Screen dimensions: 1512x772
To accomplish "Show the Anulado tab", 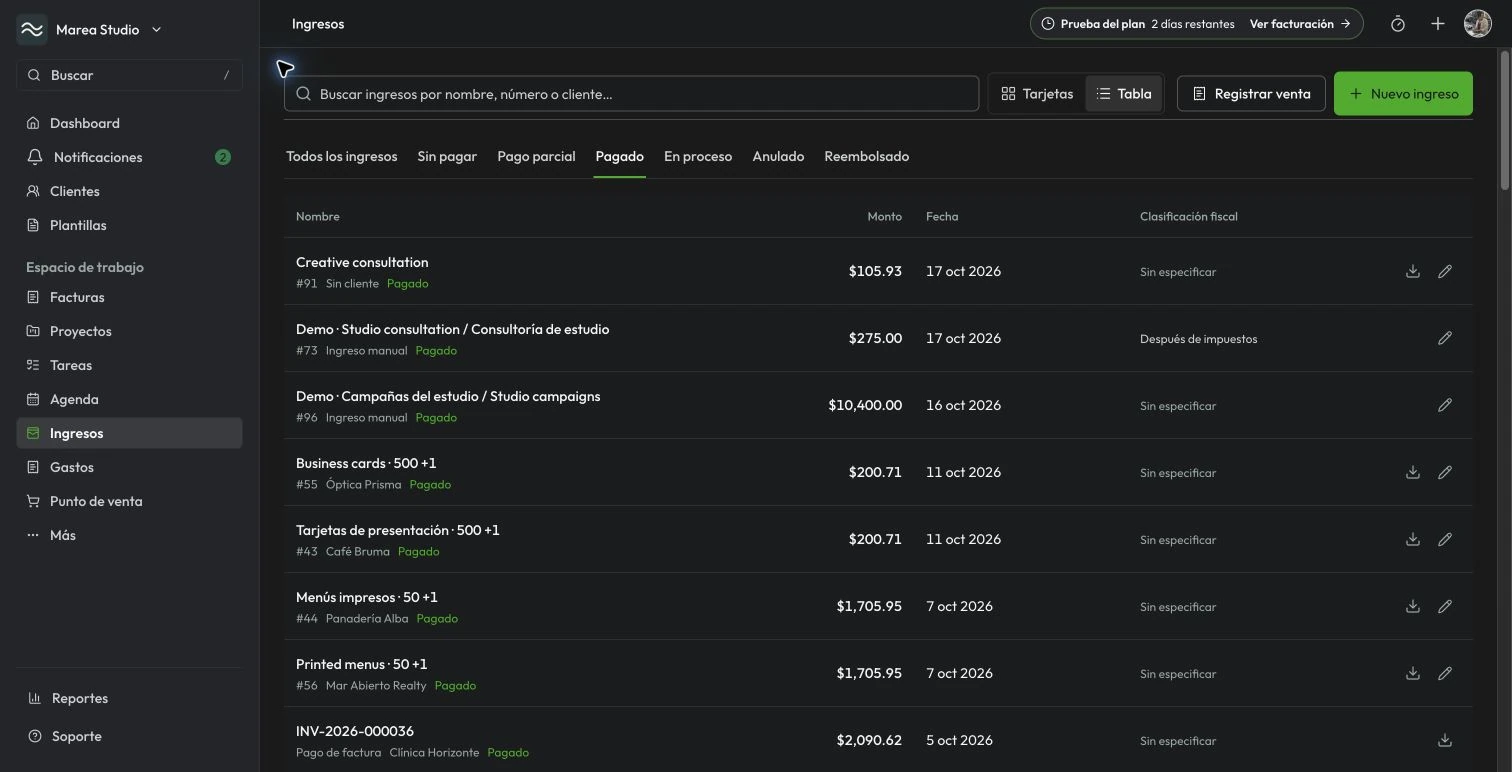I will click(778, 156).
